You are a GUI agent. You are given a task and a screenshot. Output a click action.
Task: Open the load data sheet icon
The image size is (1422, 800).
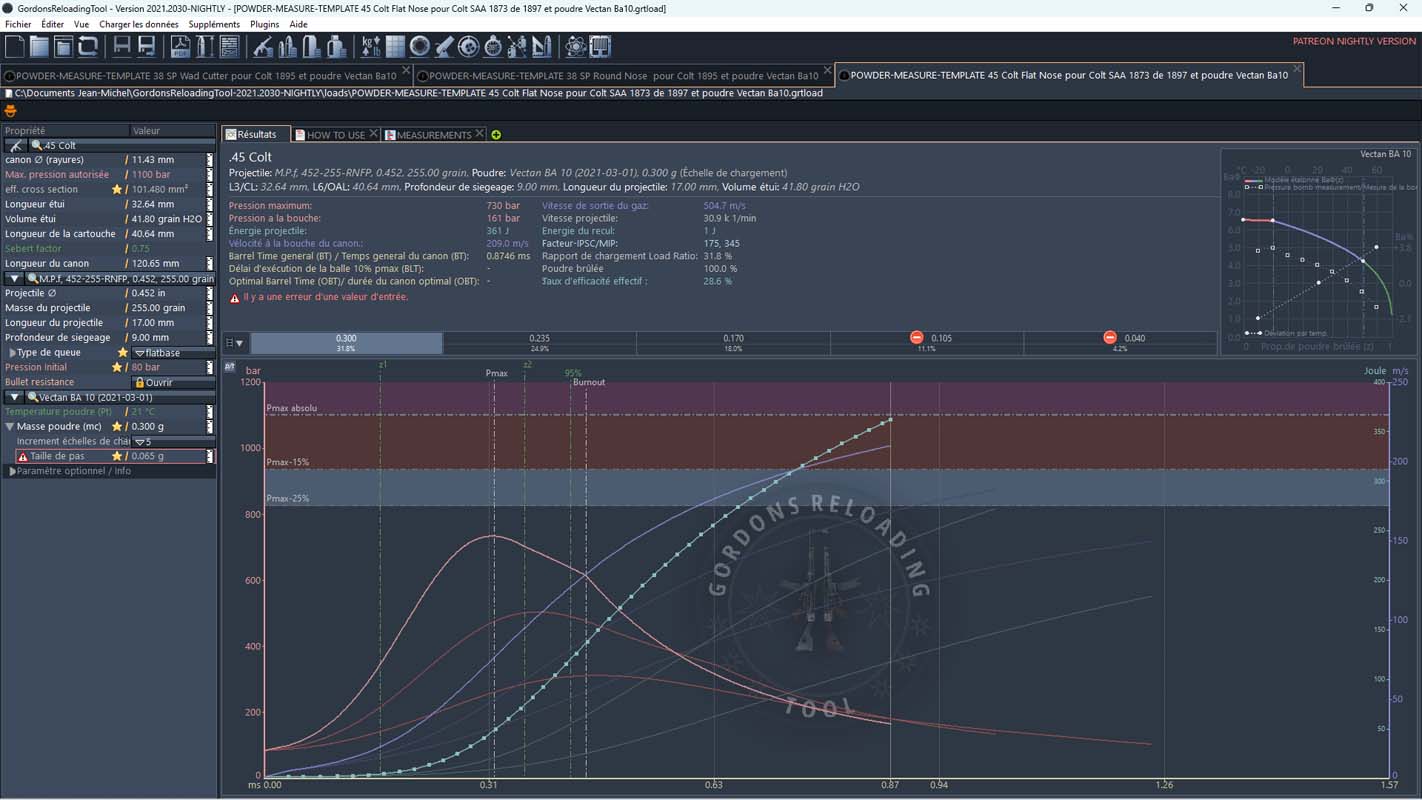[x=228, y=46]
